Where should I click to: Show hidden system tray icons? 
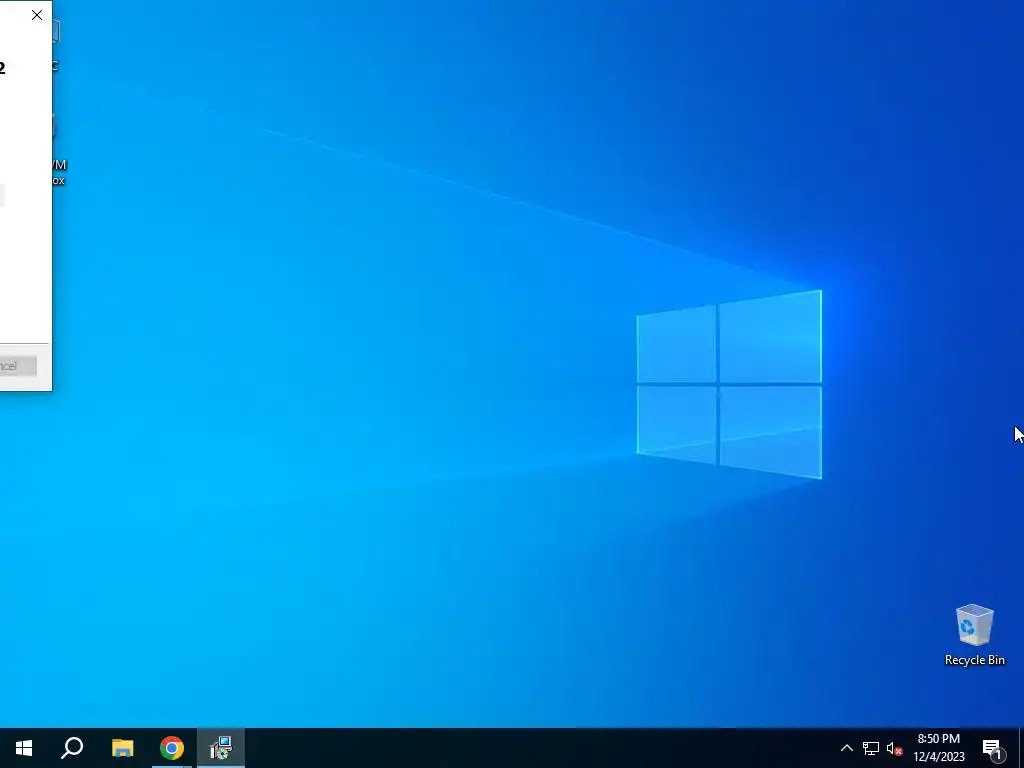846,748
